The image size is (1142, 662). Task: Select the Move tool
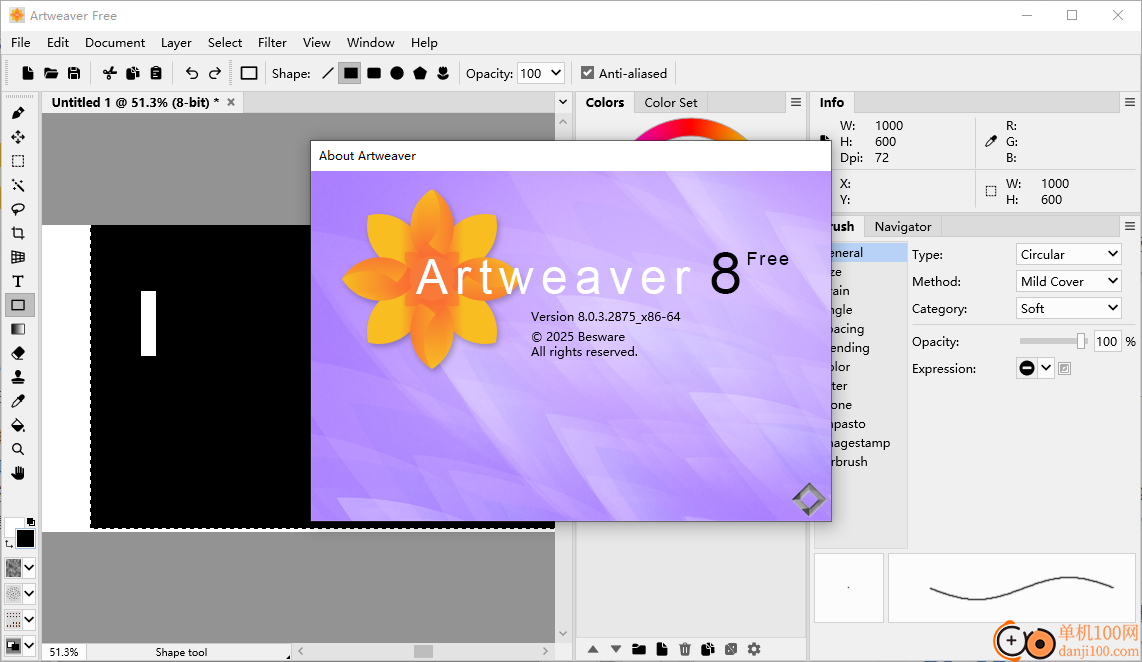pos(18,137)
